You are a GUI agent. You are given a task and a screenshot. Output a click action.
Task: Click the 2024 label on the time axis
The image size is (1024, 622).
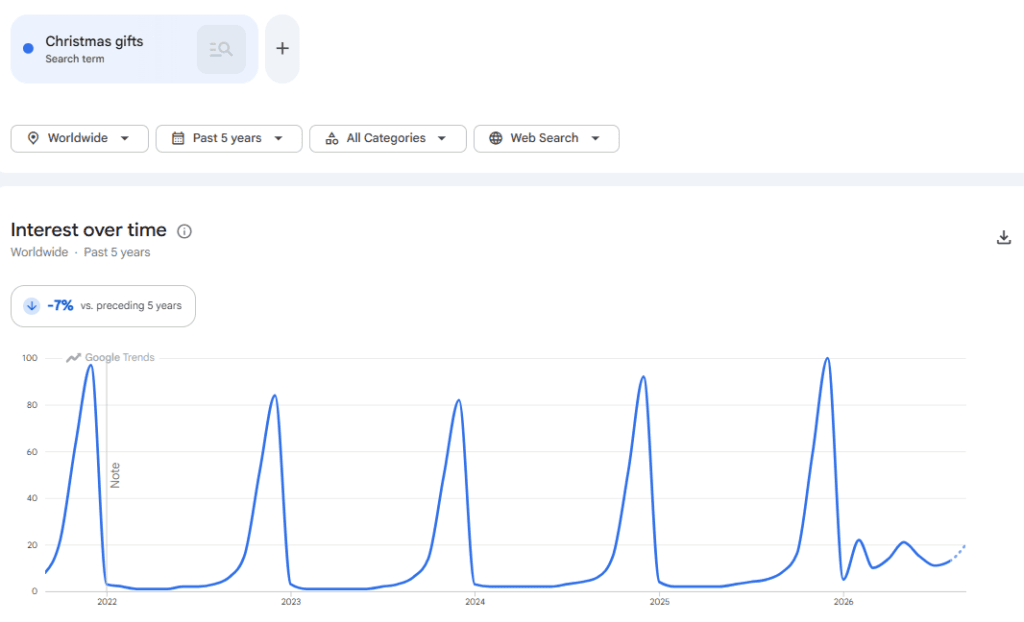pyautogui.click(x=475, y=602)
